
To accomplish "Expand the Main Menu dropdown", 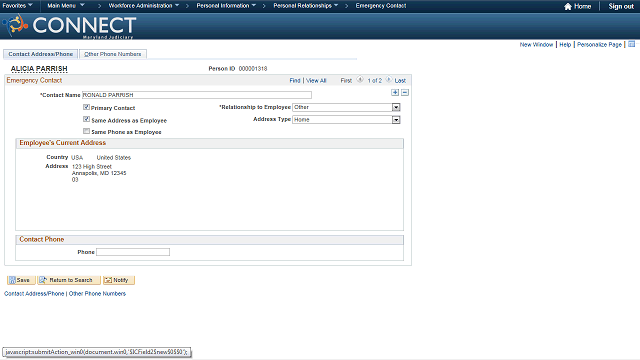I will (x=66, y=6).
